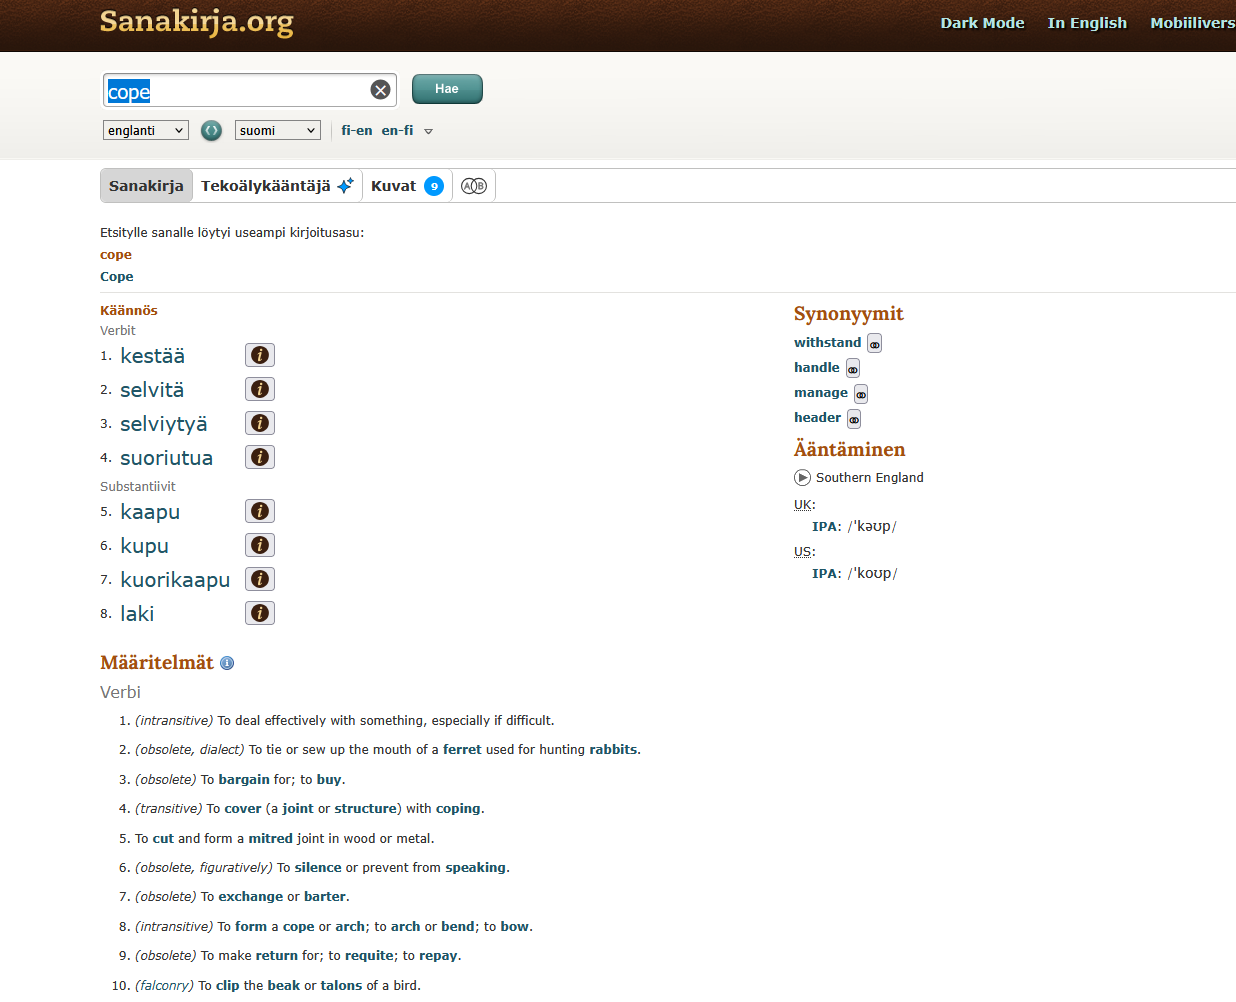
Task: Follow the bargain link in definition 3
Action: tap(244, 779)
